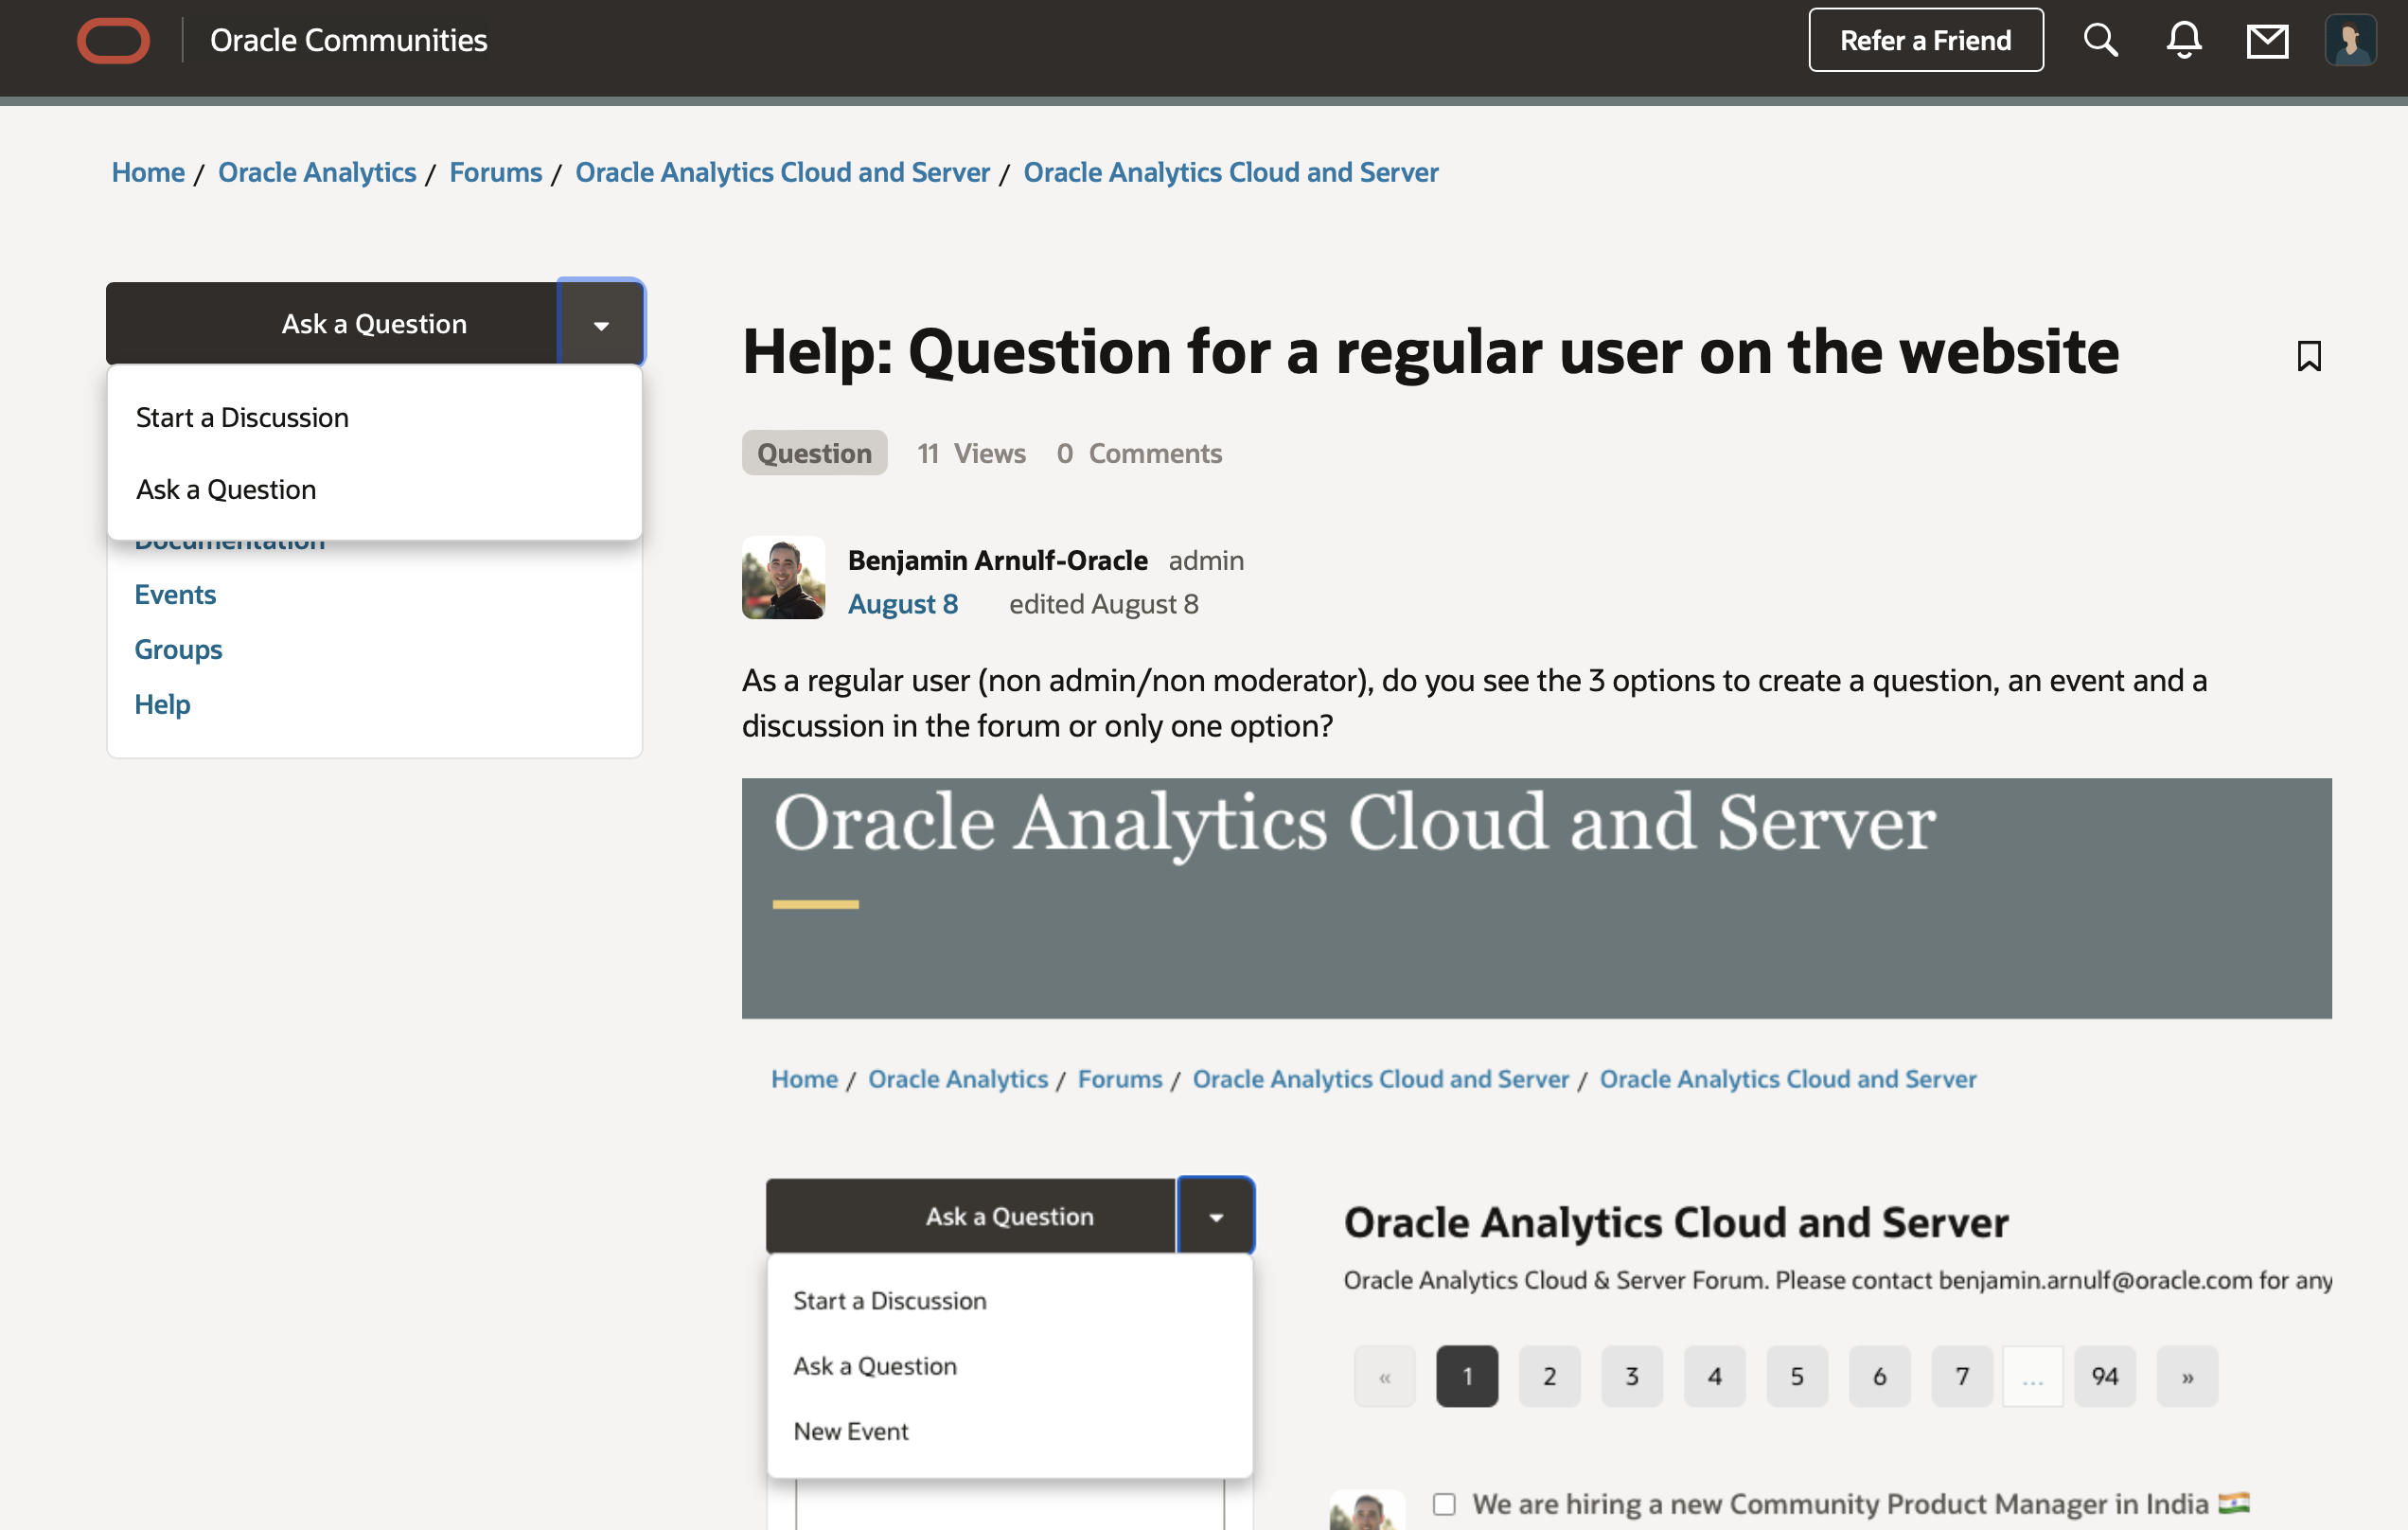Click the admin role label
The width and height of the screenshot is (2408, 1530).
[1206, 560]
